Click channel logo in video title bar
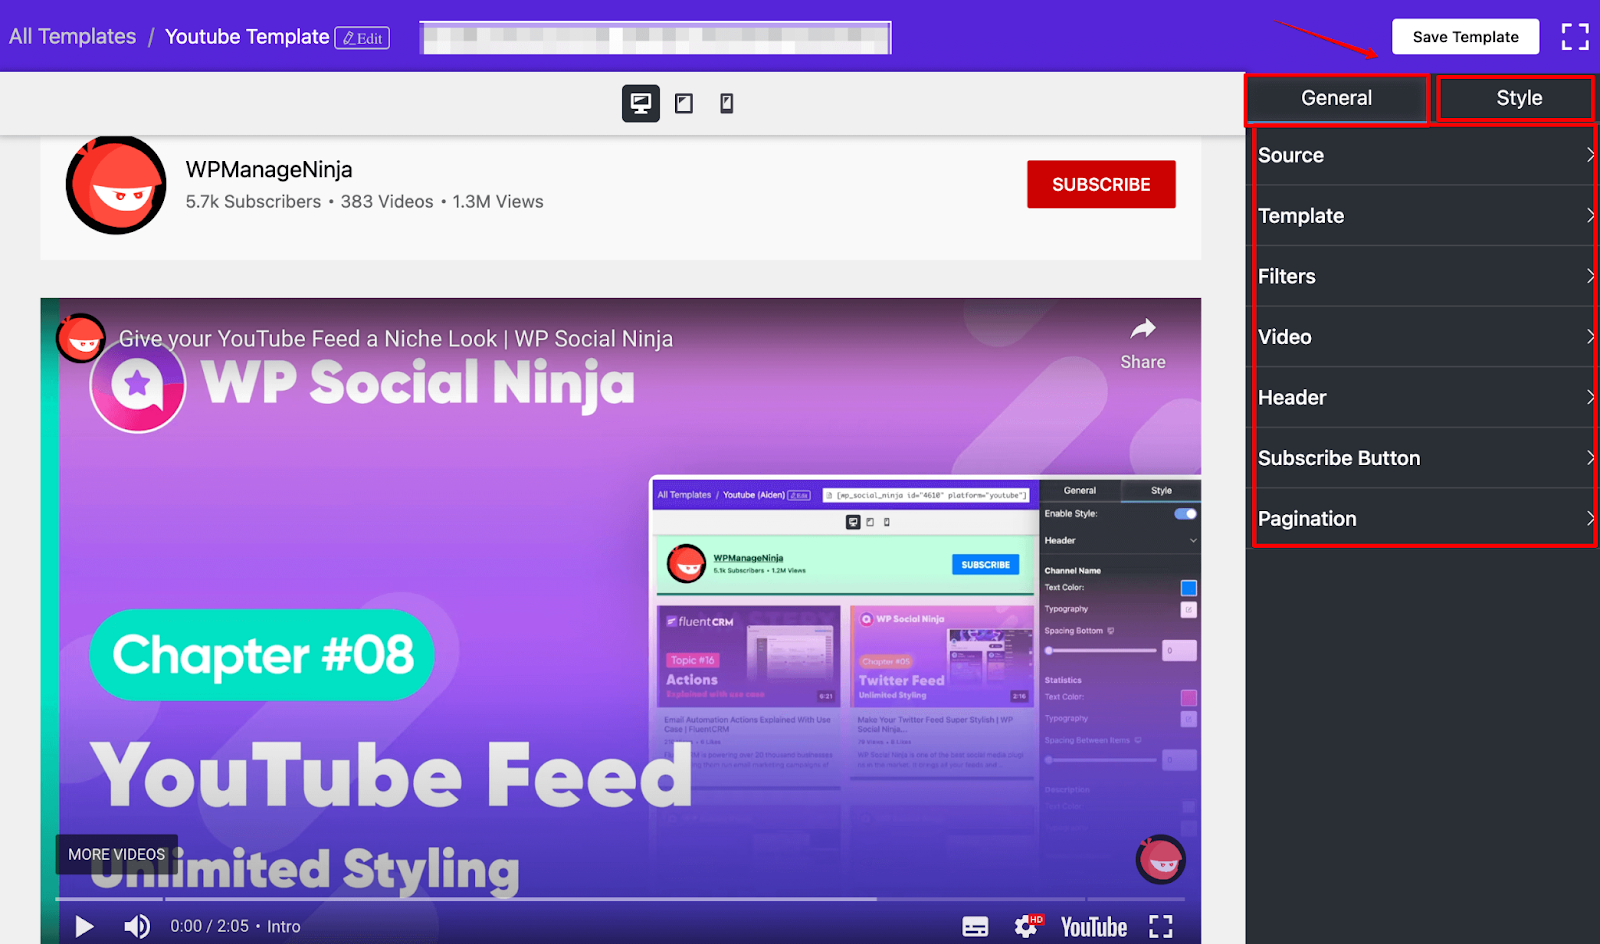The image size is (1600, 944). coord(81,338)
